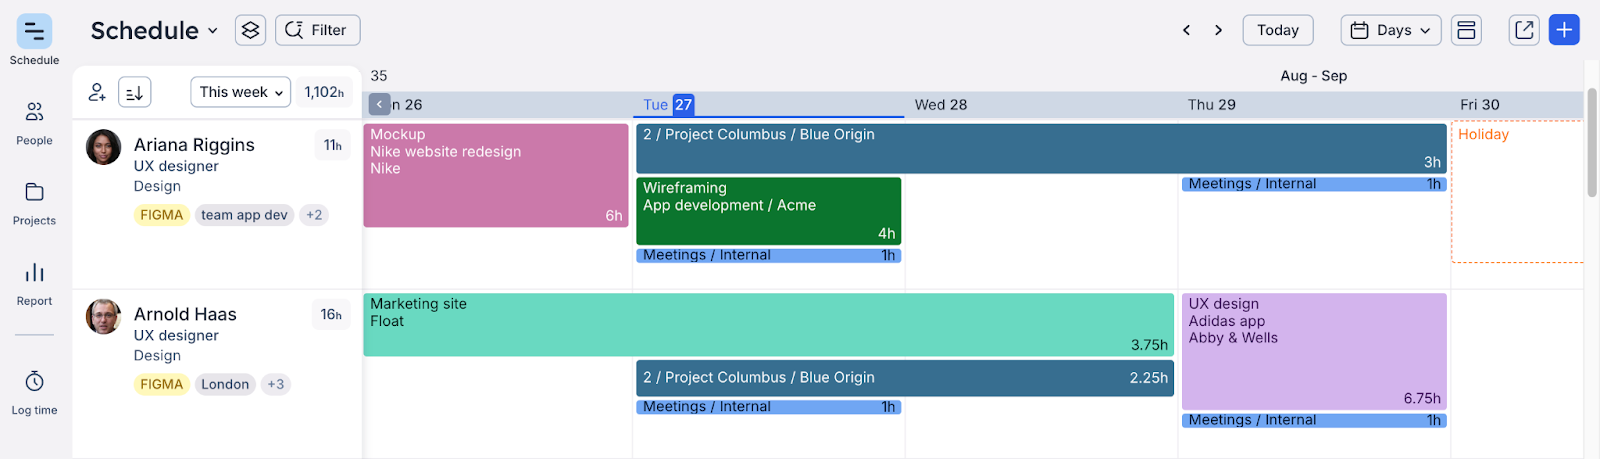Open the Days view dropdown
Viewport: 1600px width, 459px height.
1391,30
